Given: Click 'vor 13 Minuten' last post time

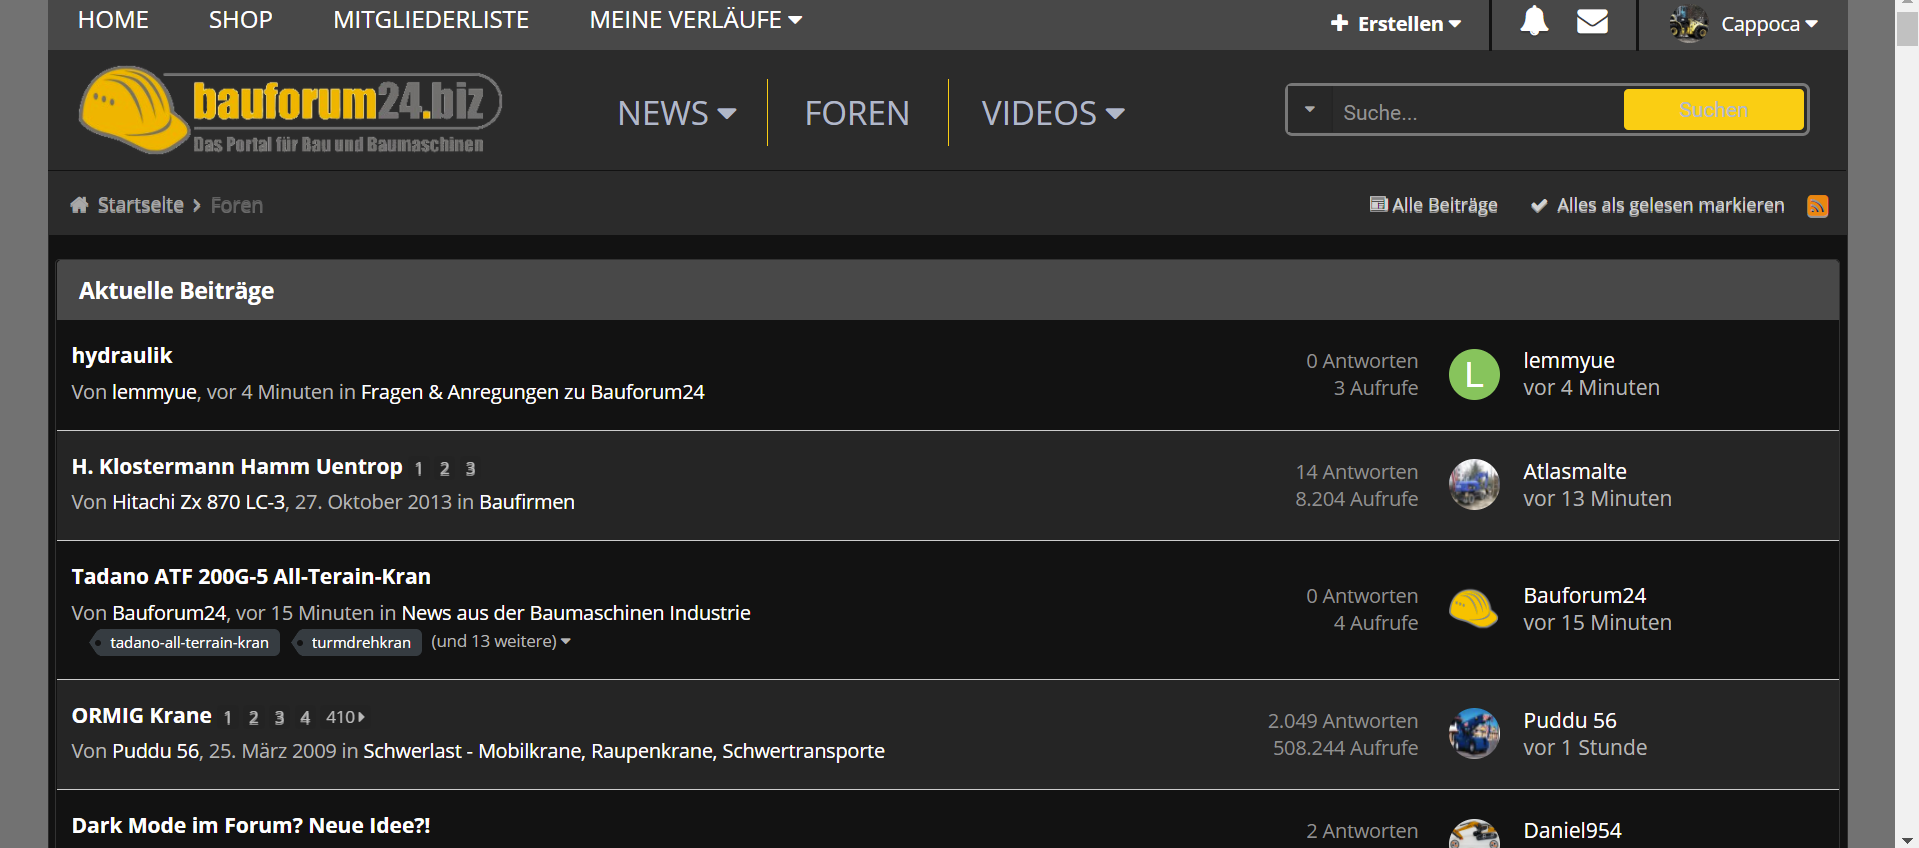Looking at the screenshot, I should [x=1597, y=498].
